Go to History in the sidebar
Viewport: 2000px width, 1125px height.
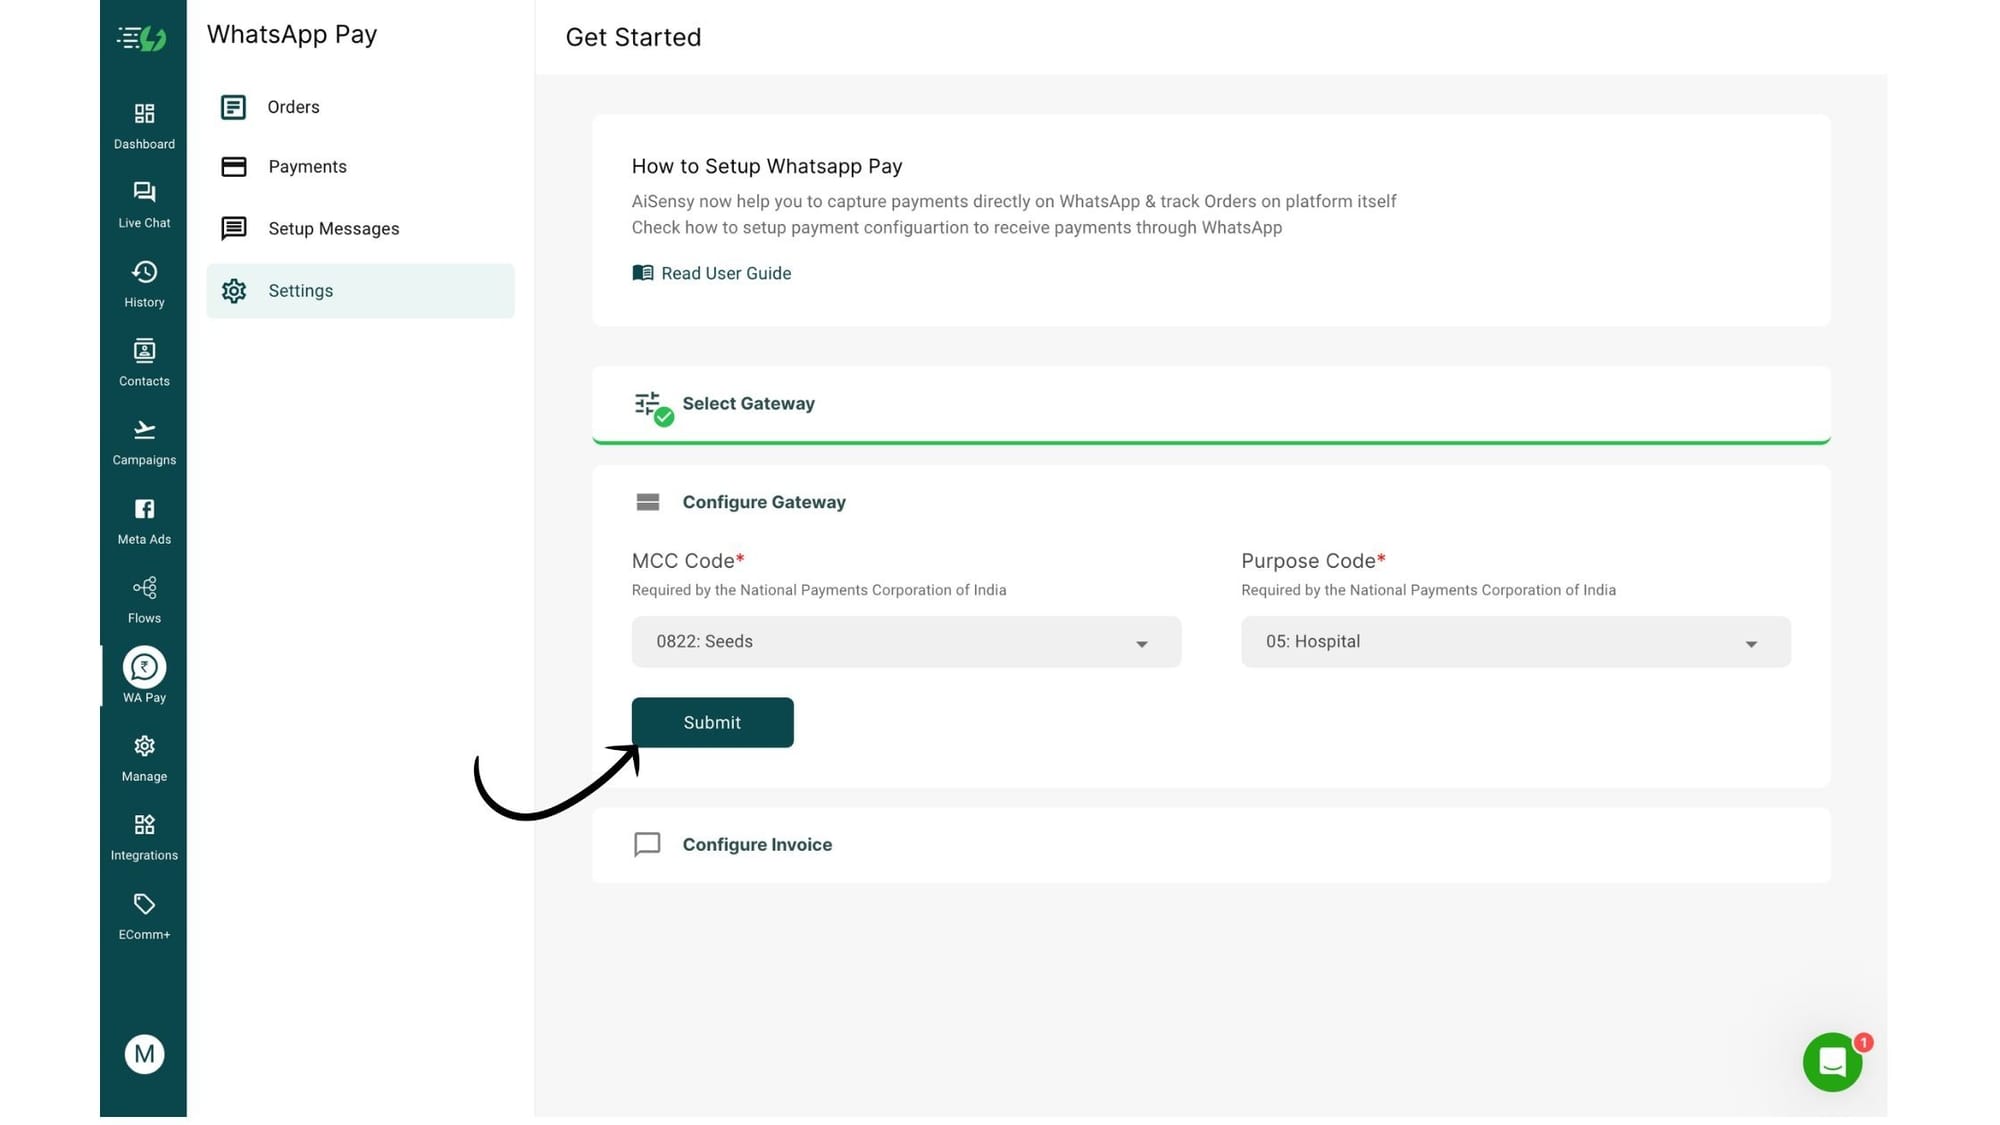[144, 272]
